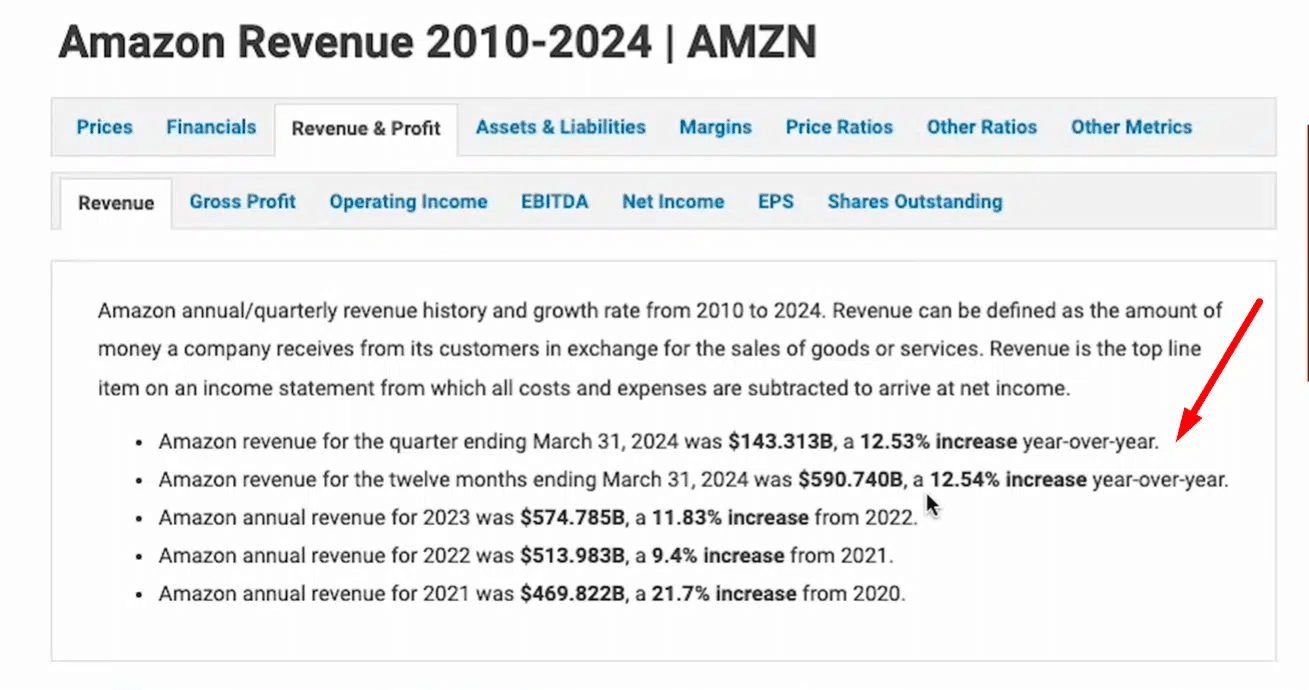The width and height of the screenshot is (1309, 690).
Task: Select the Revenue & Profit tab
Action: pyautogui.click(x=366, y=128)
